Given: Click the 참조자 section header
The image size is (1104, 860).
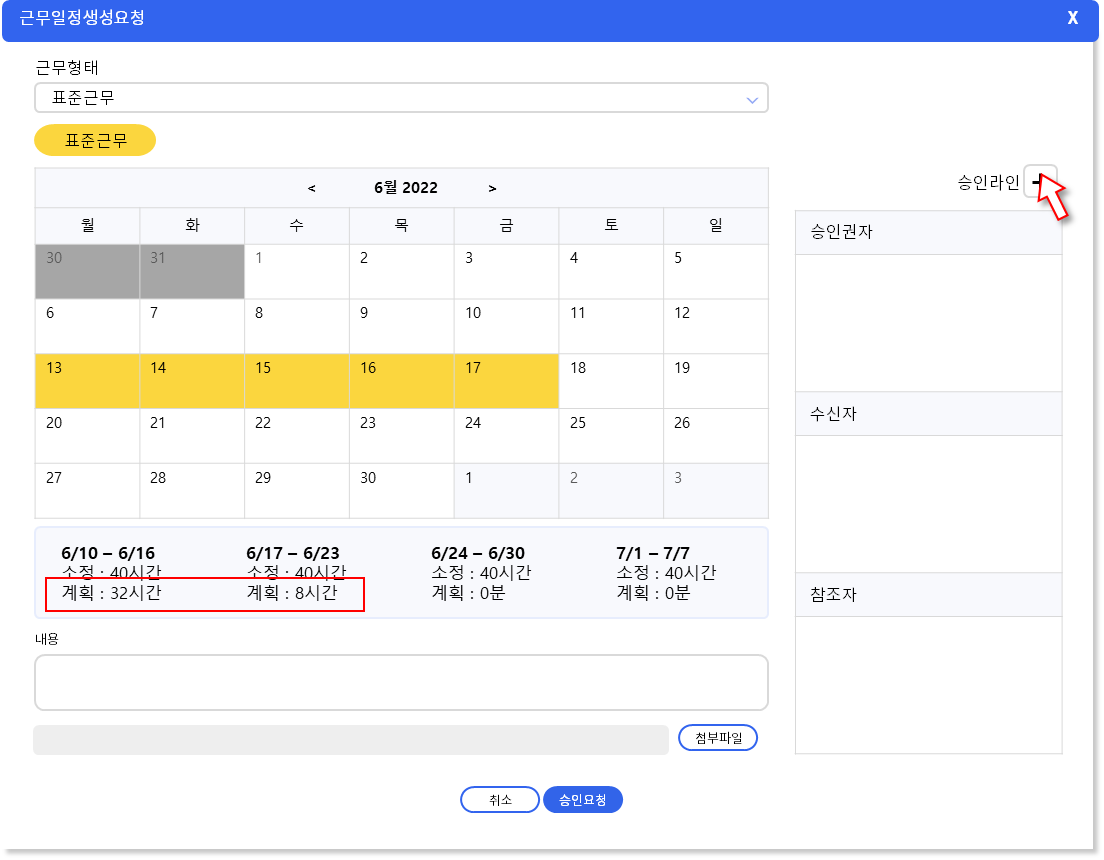Looking at the screenshot, I should point(929,595).
